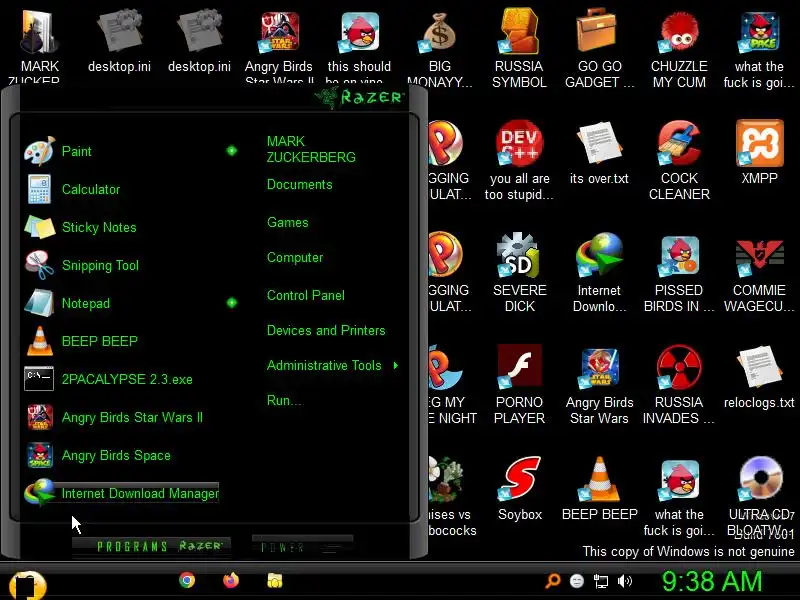Open the volume speaker tray icon
800x600 pixels.
pos(624,581)
